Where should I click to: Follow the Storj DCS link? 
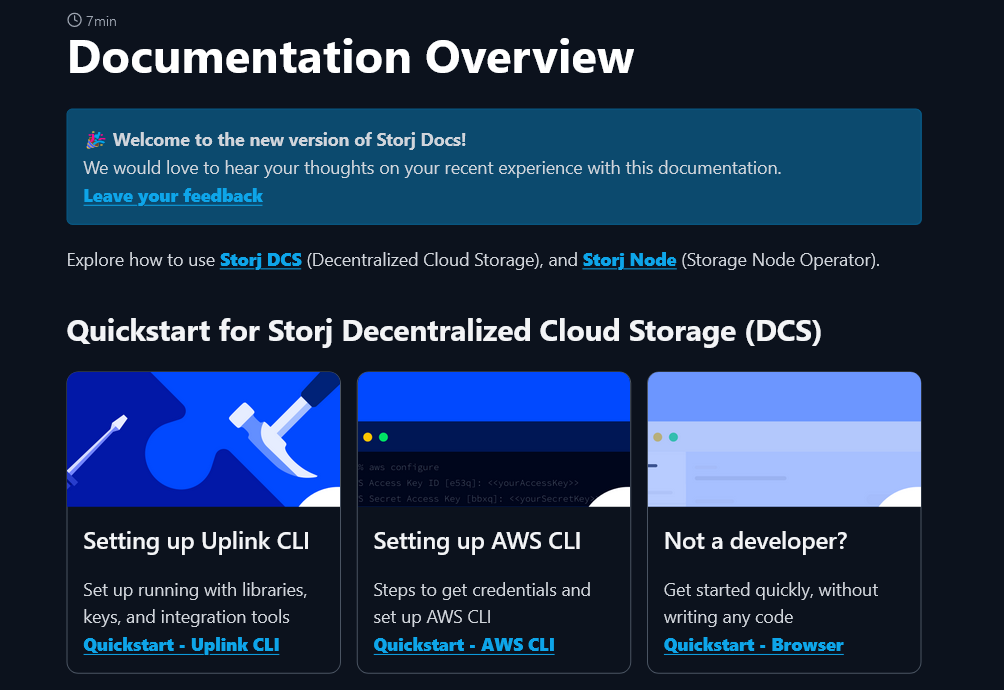261,260
